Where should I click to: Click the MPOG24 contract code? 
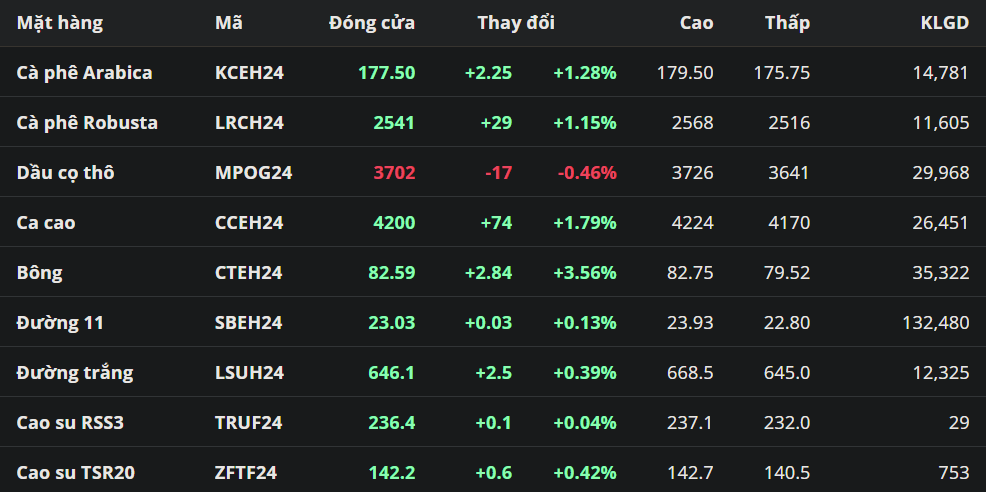[253, 172]
